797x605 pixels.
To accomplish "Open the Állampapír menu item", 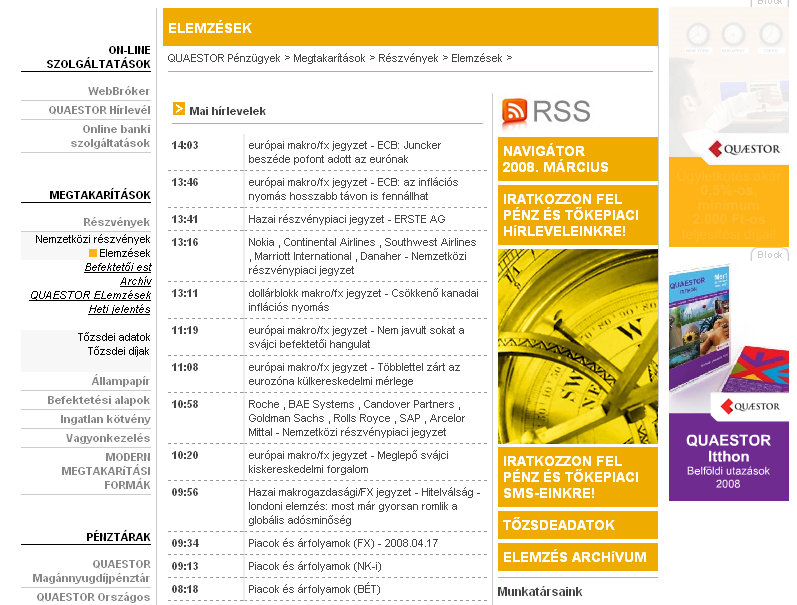I will coord(121,381).
